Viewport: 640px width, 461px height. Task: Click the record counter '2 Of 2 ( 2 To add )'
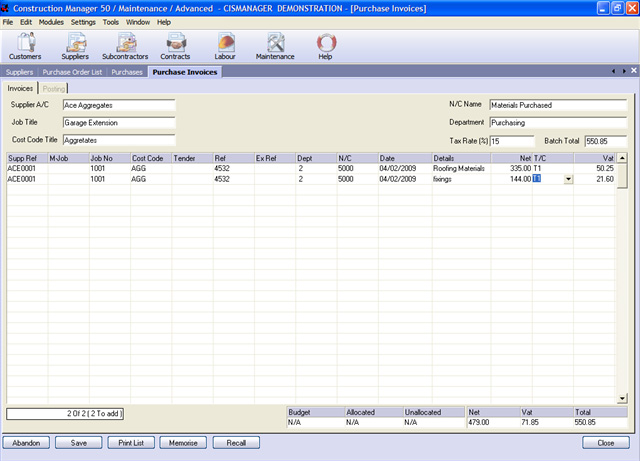click(x=65, y=414)
